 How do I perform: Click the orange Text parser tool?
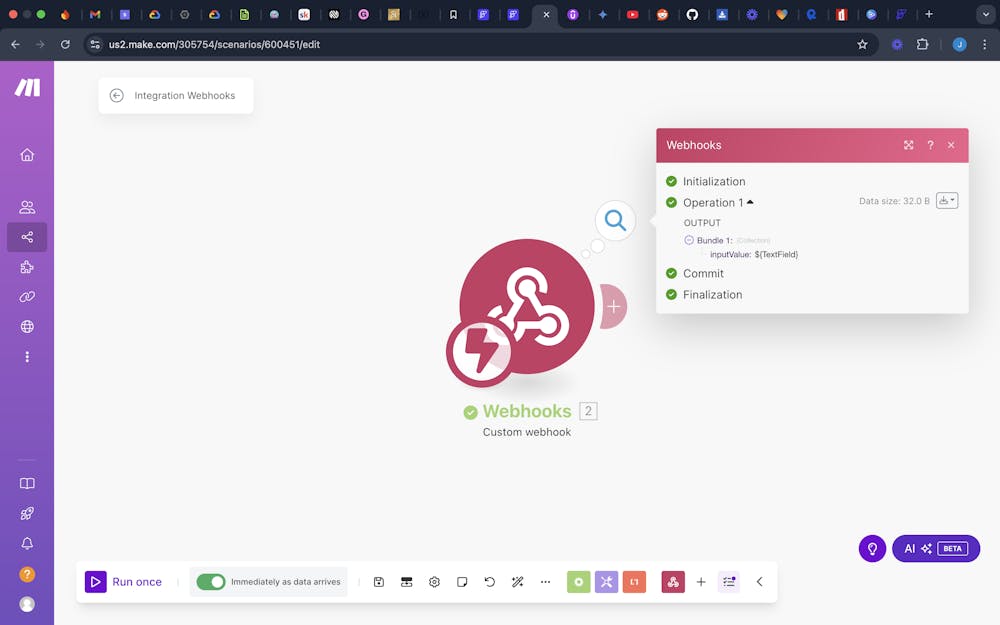[x=634, y=582]
